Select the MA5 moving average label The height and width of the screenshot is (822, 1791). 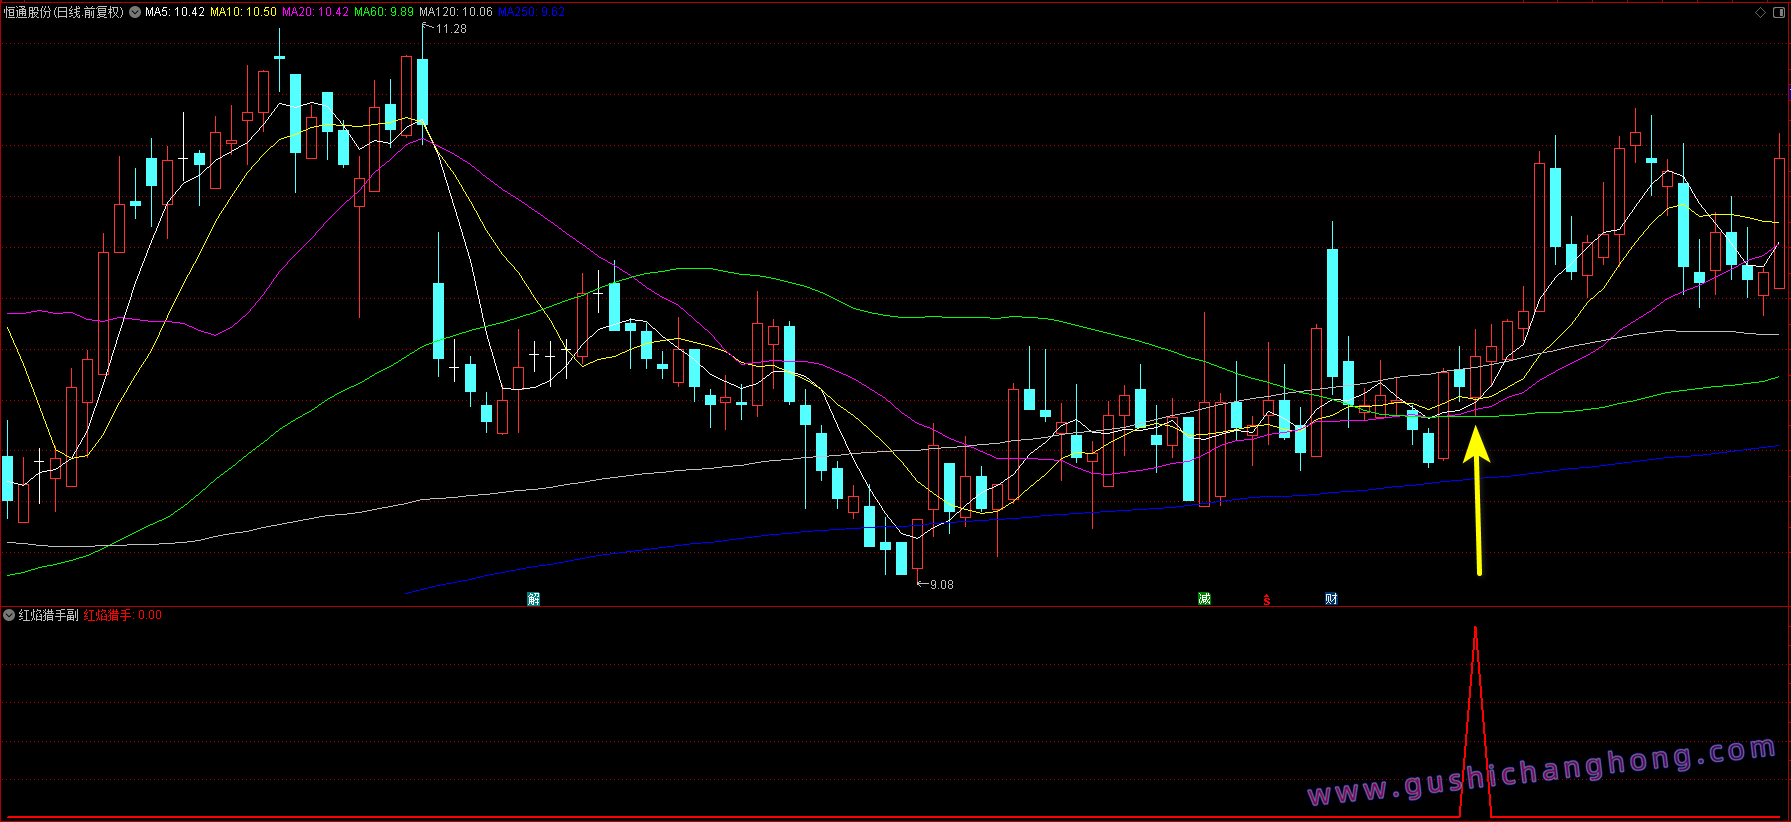(175, 12)
